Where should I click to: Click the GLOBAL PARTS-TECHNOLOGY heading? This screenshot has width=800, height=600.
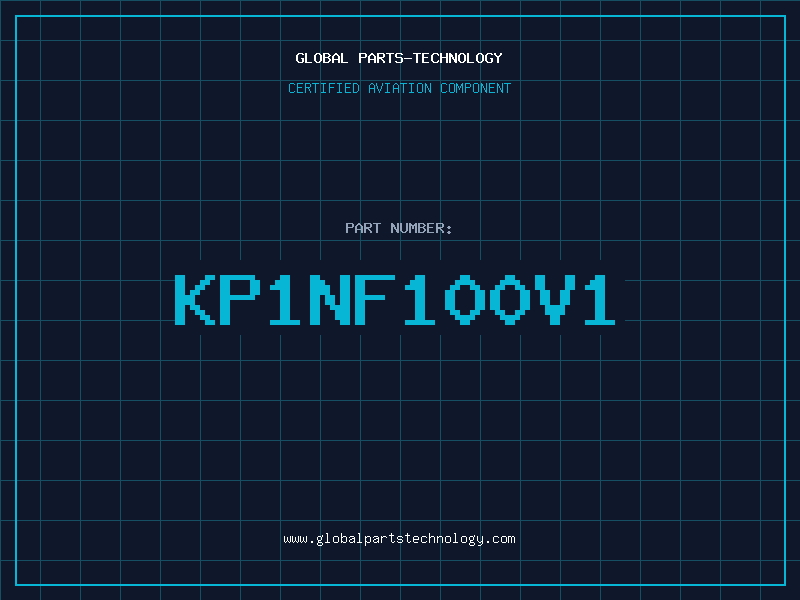pyautogui.click(x=399, y=58)
